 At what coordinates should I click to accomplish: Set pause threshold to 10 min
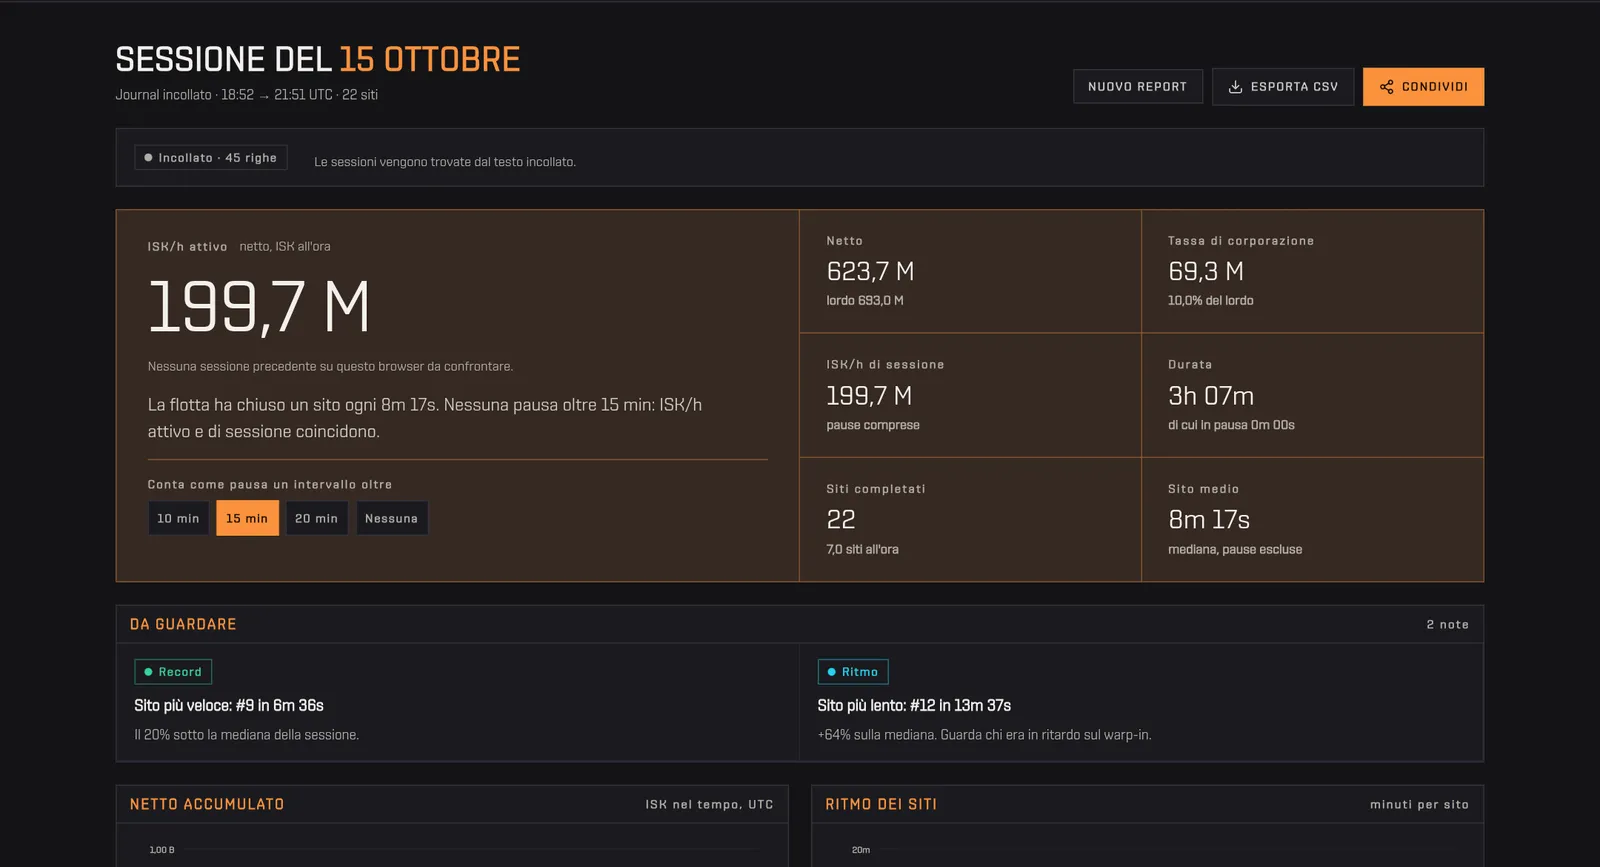(178, 518)
